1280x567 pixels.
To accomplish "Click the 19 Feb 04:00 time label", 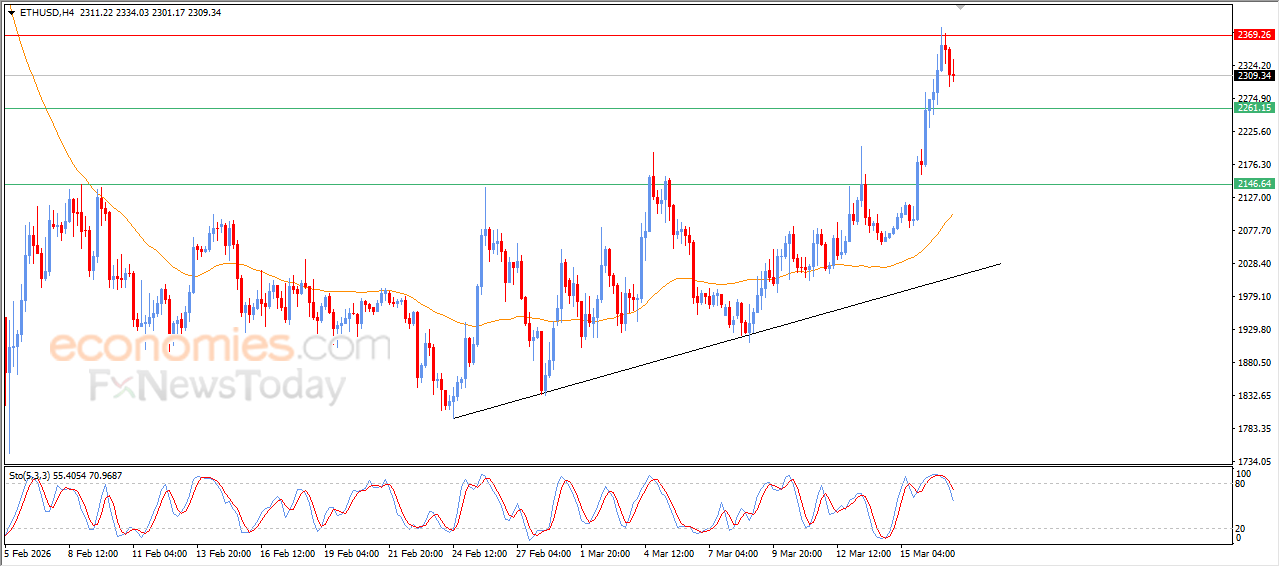I will click(x=353, y=552).
